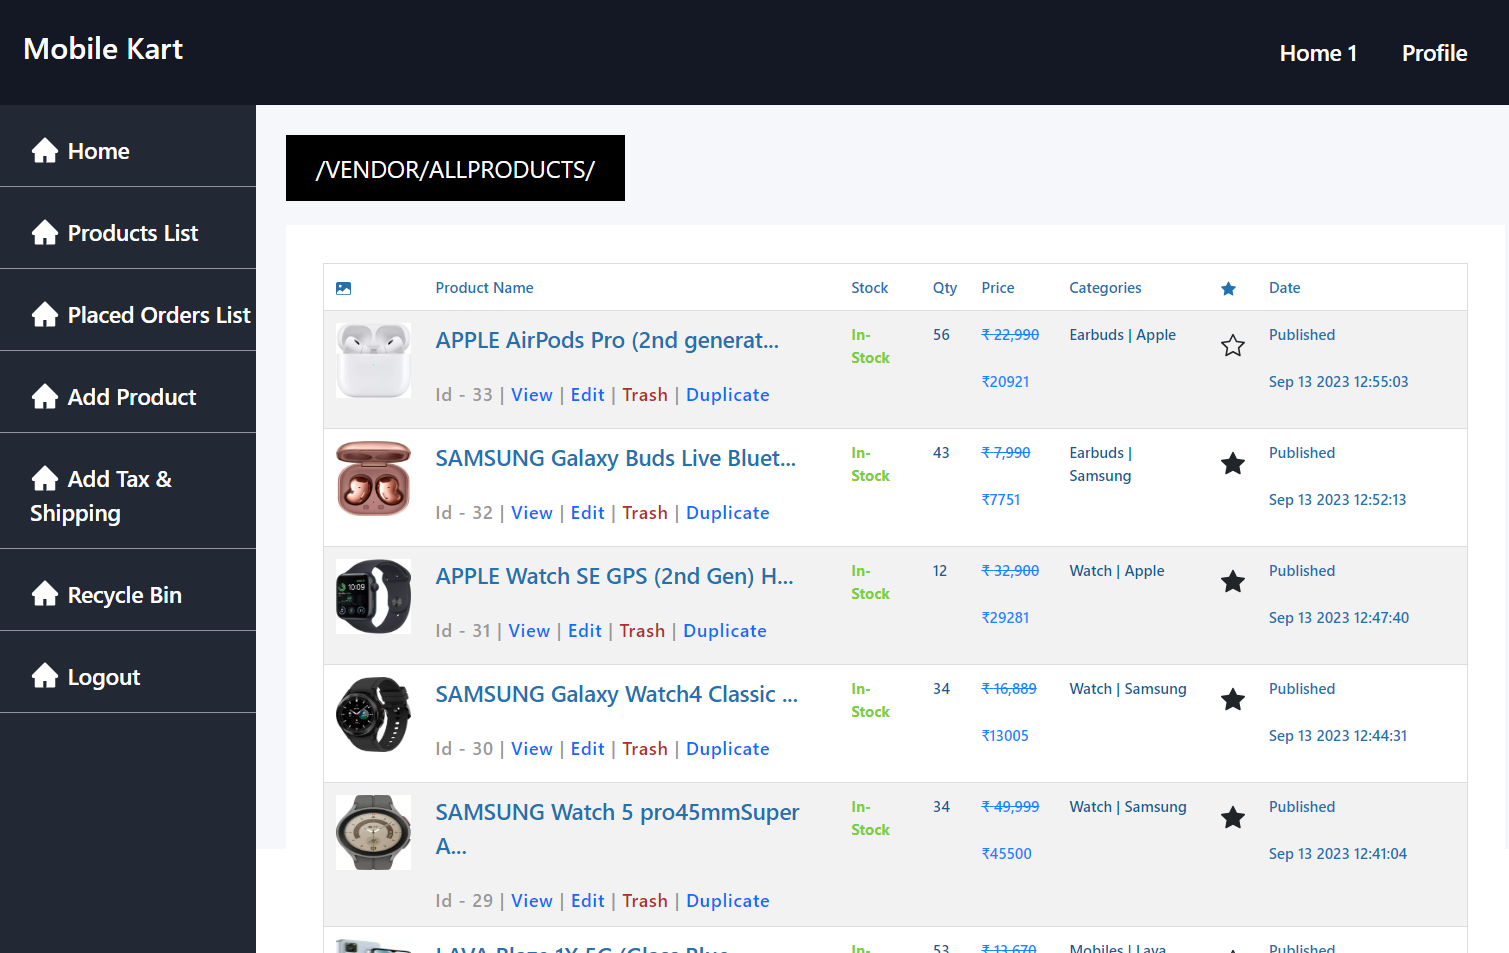Image resolution: width=1509 pixels, height=953 pixels.
Task: Click the Galaxy Buds Live product thumbnail
Action: point(373,478)
